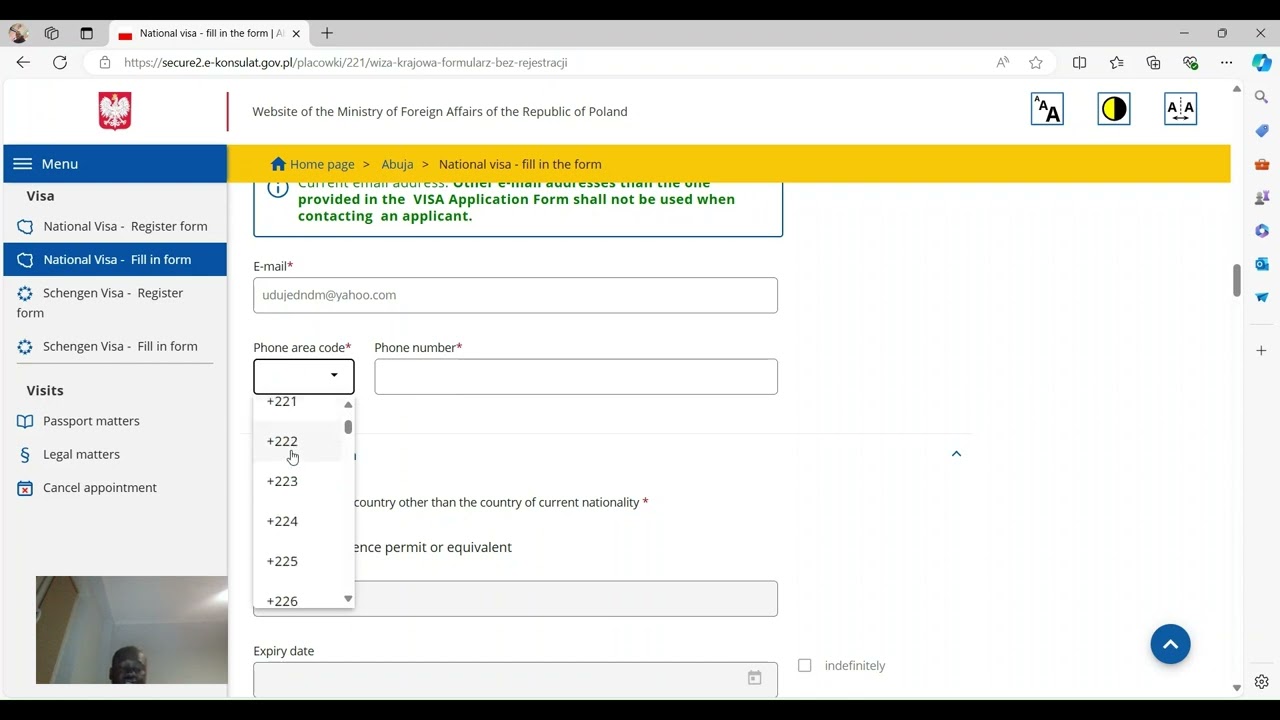Open Favorites list icon in toolbar
This screenshot has width=1280, height=720.
pyautogui.click(x=1116, y=62)
